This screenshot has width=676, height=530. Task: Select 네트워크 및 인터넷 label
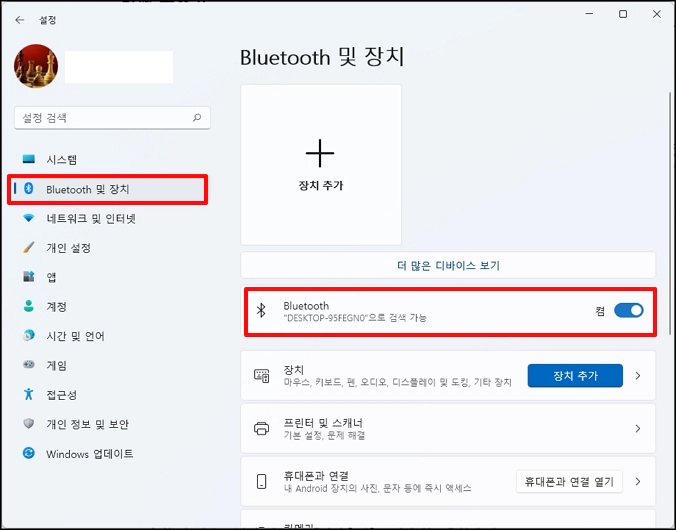(x=91, y=218)
